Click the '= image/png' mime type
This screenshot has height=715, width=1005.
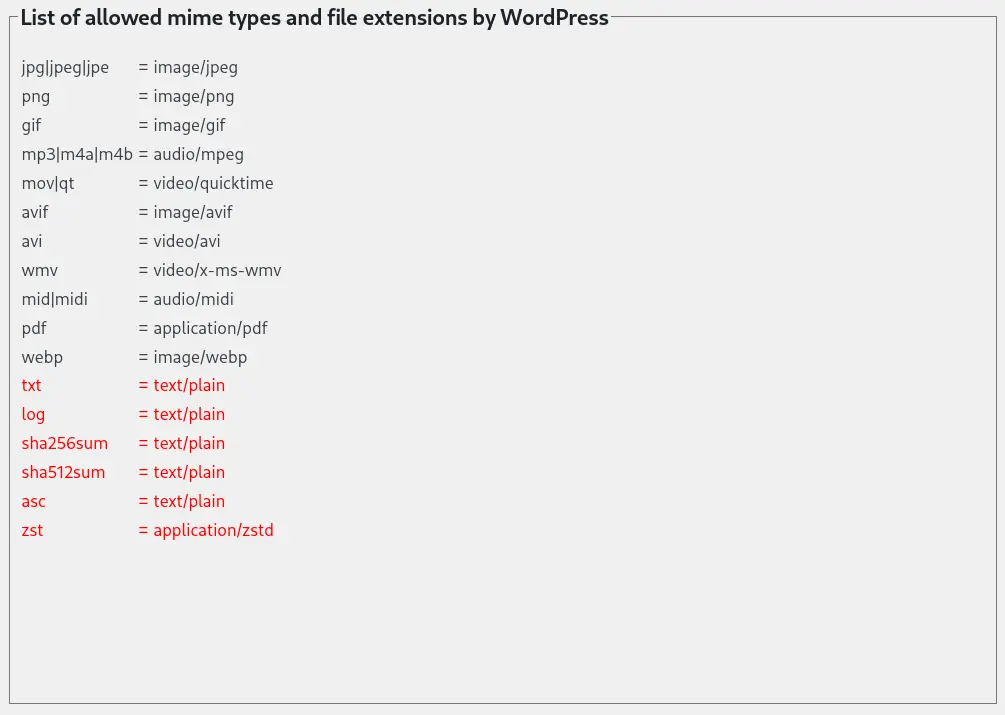pos(187,96)
